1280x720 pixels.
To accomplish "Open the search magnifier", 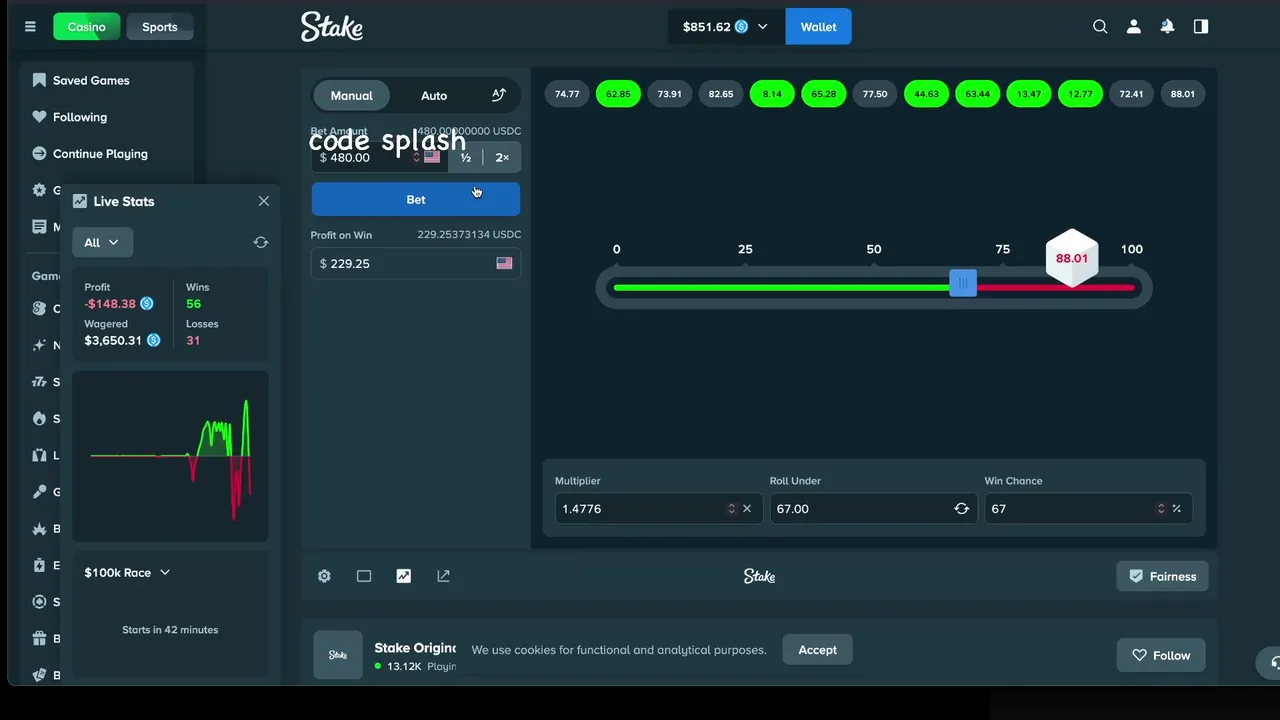I will (1100, 27).
